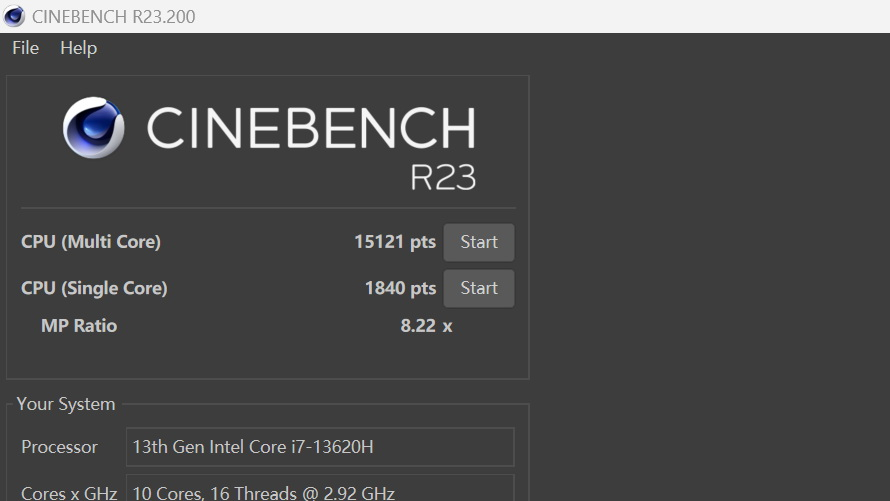The height and width of the screenshot is (501, 890).
Task: Click the R23 version text under the logo
Action: click(x=443, y=178)
